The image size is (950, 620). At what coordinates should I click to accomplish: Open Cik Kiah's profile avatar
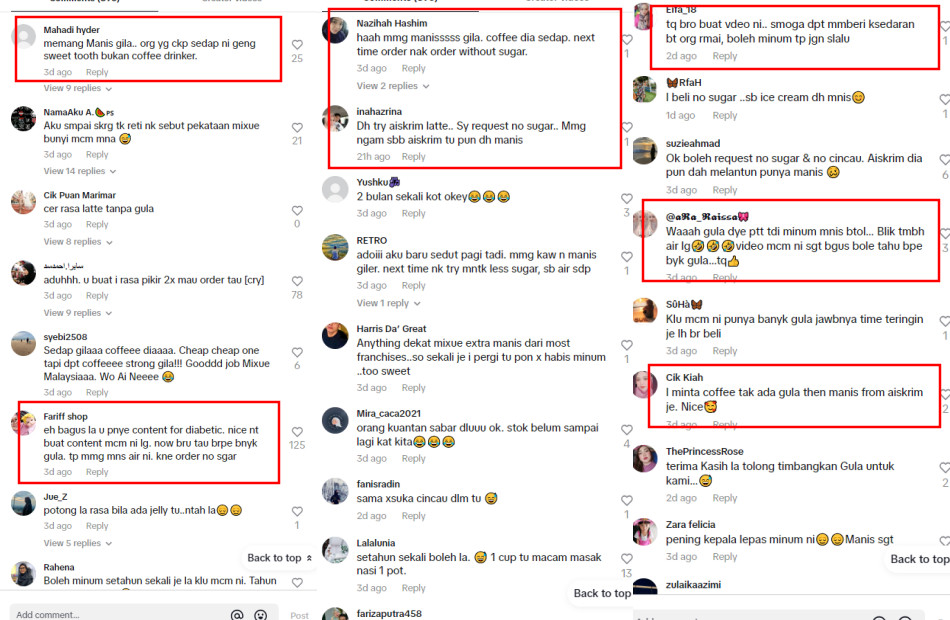(x=645, y=385)
